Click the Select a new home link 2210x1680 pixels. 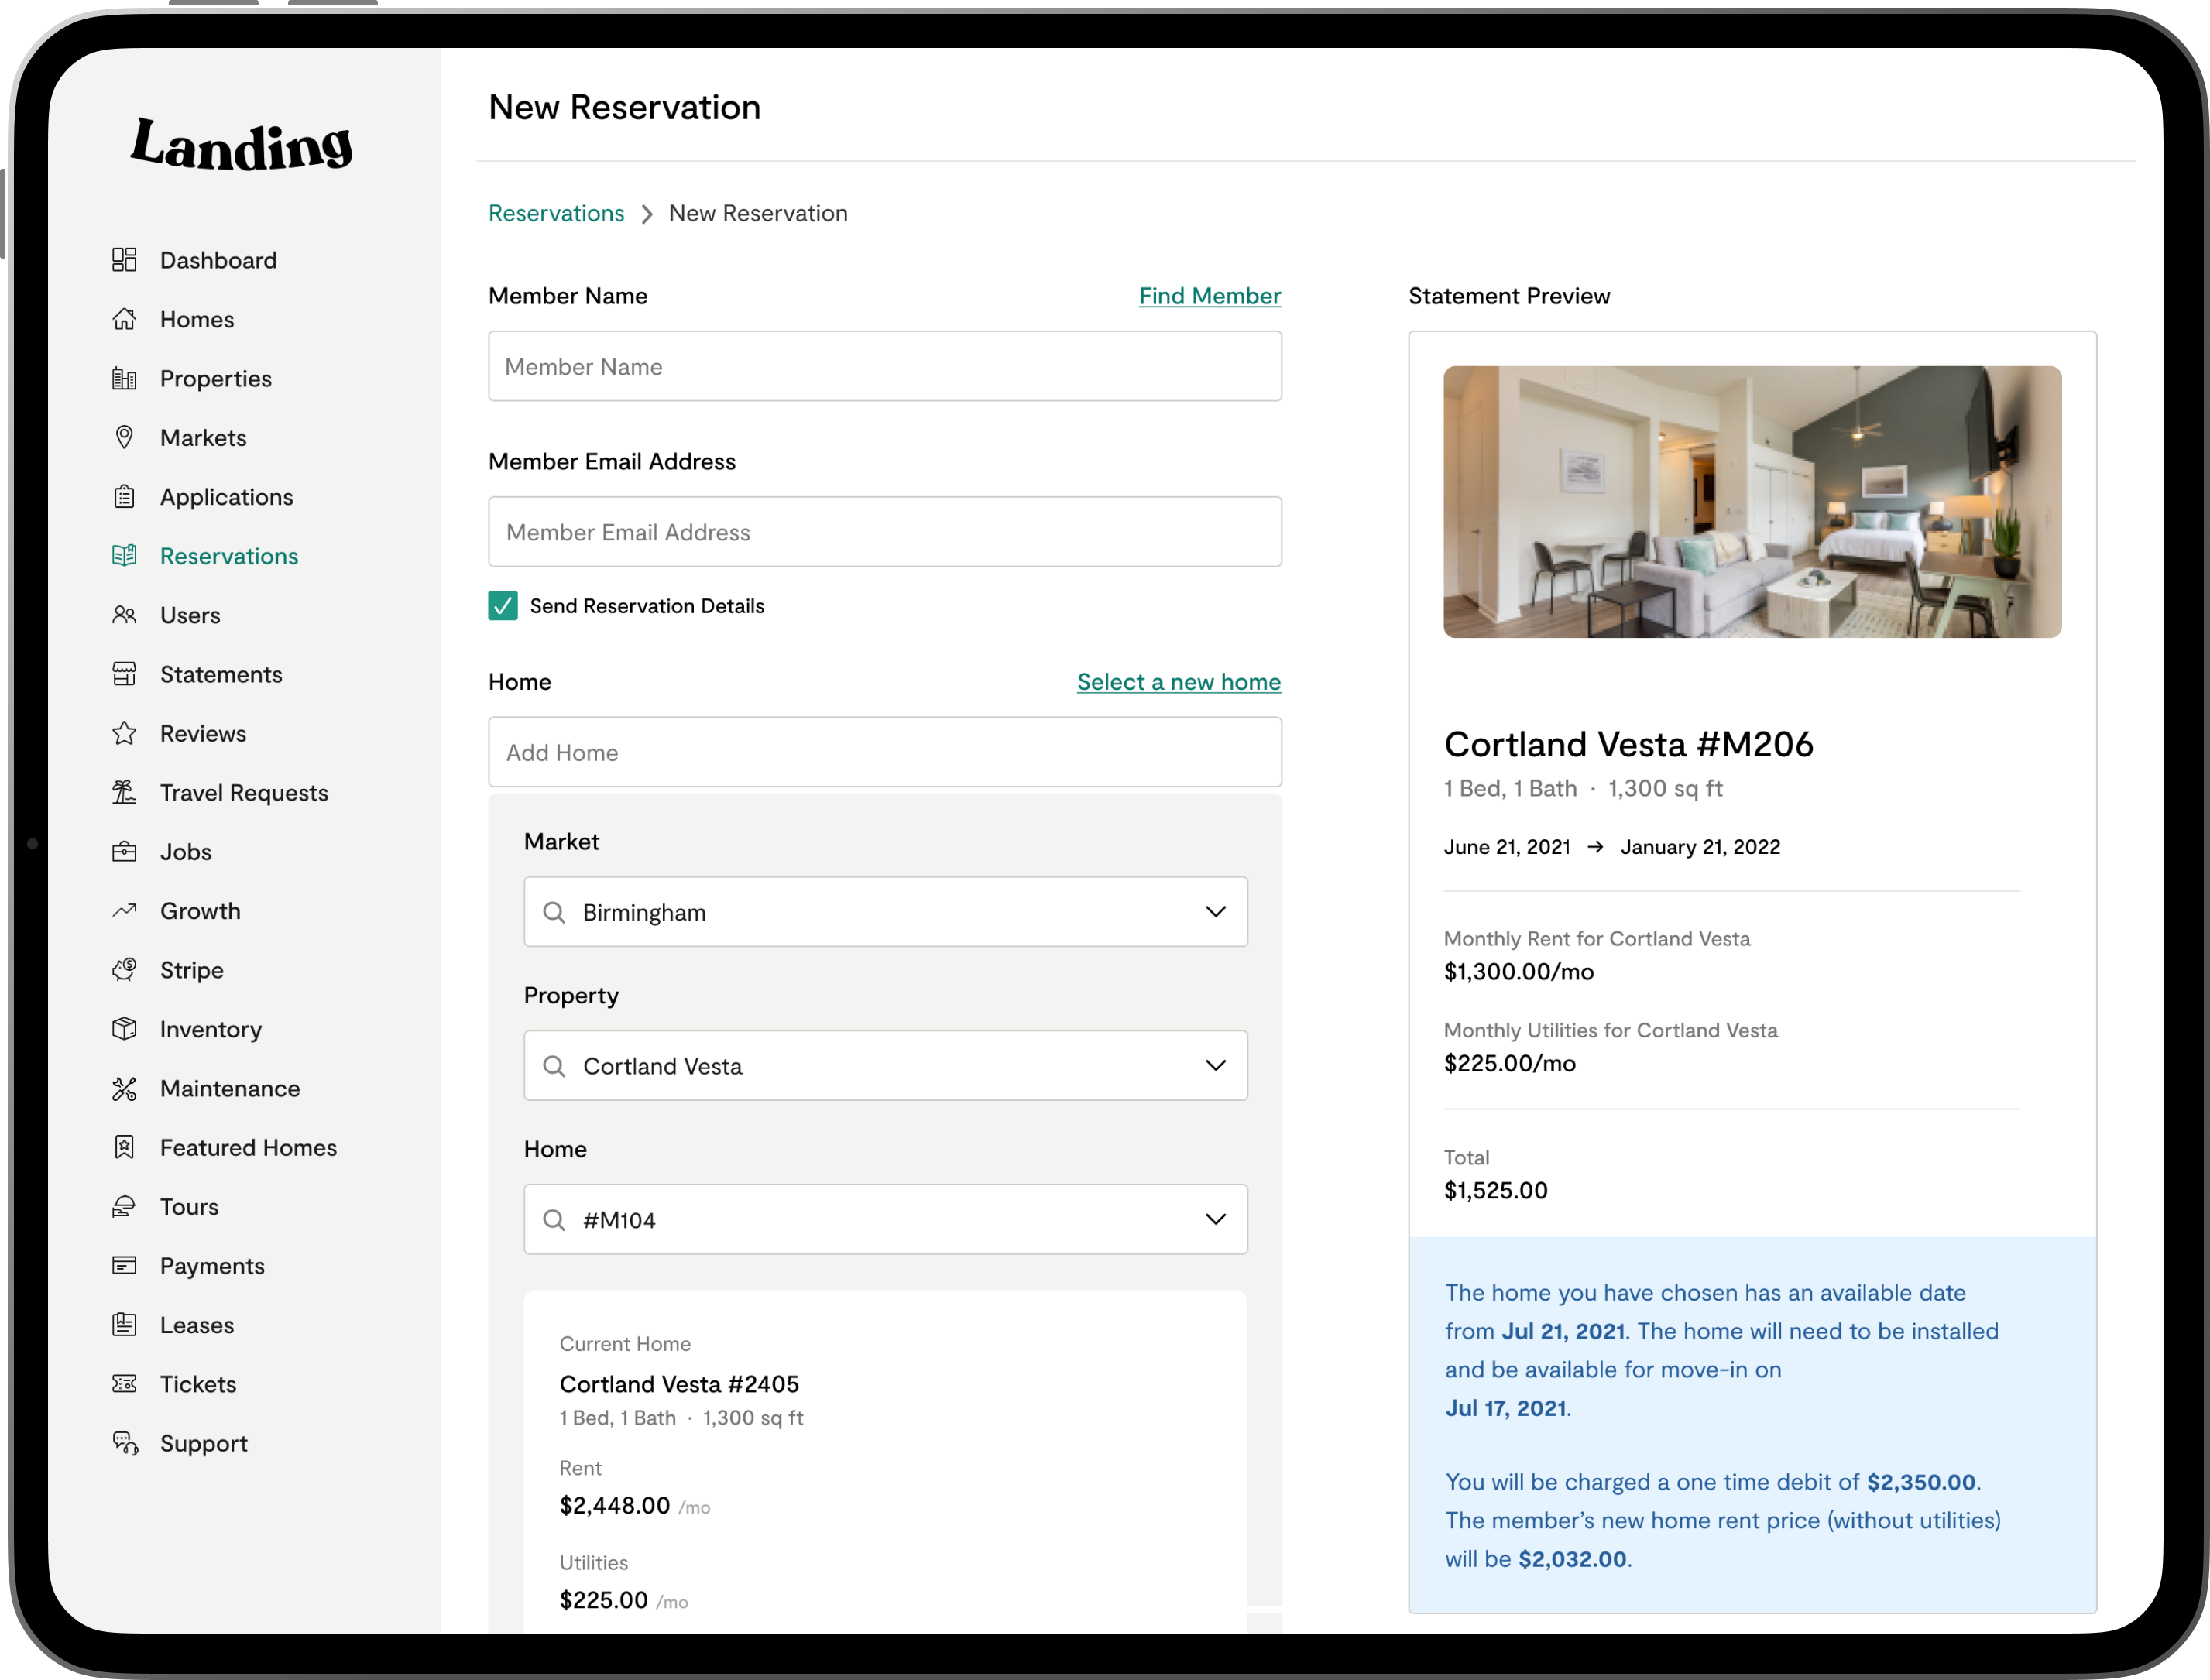click(x=1178, y=682)
